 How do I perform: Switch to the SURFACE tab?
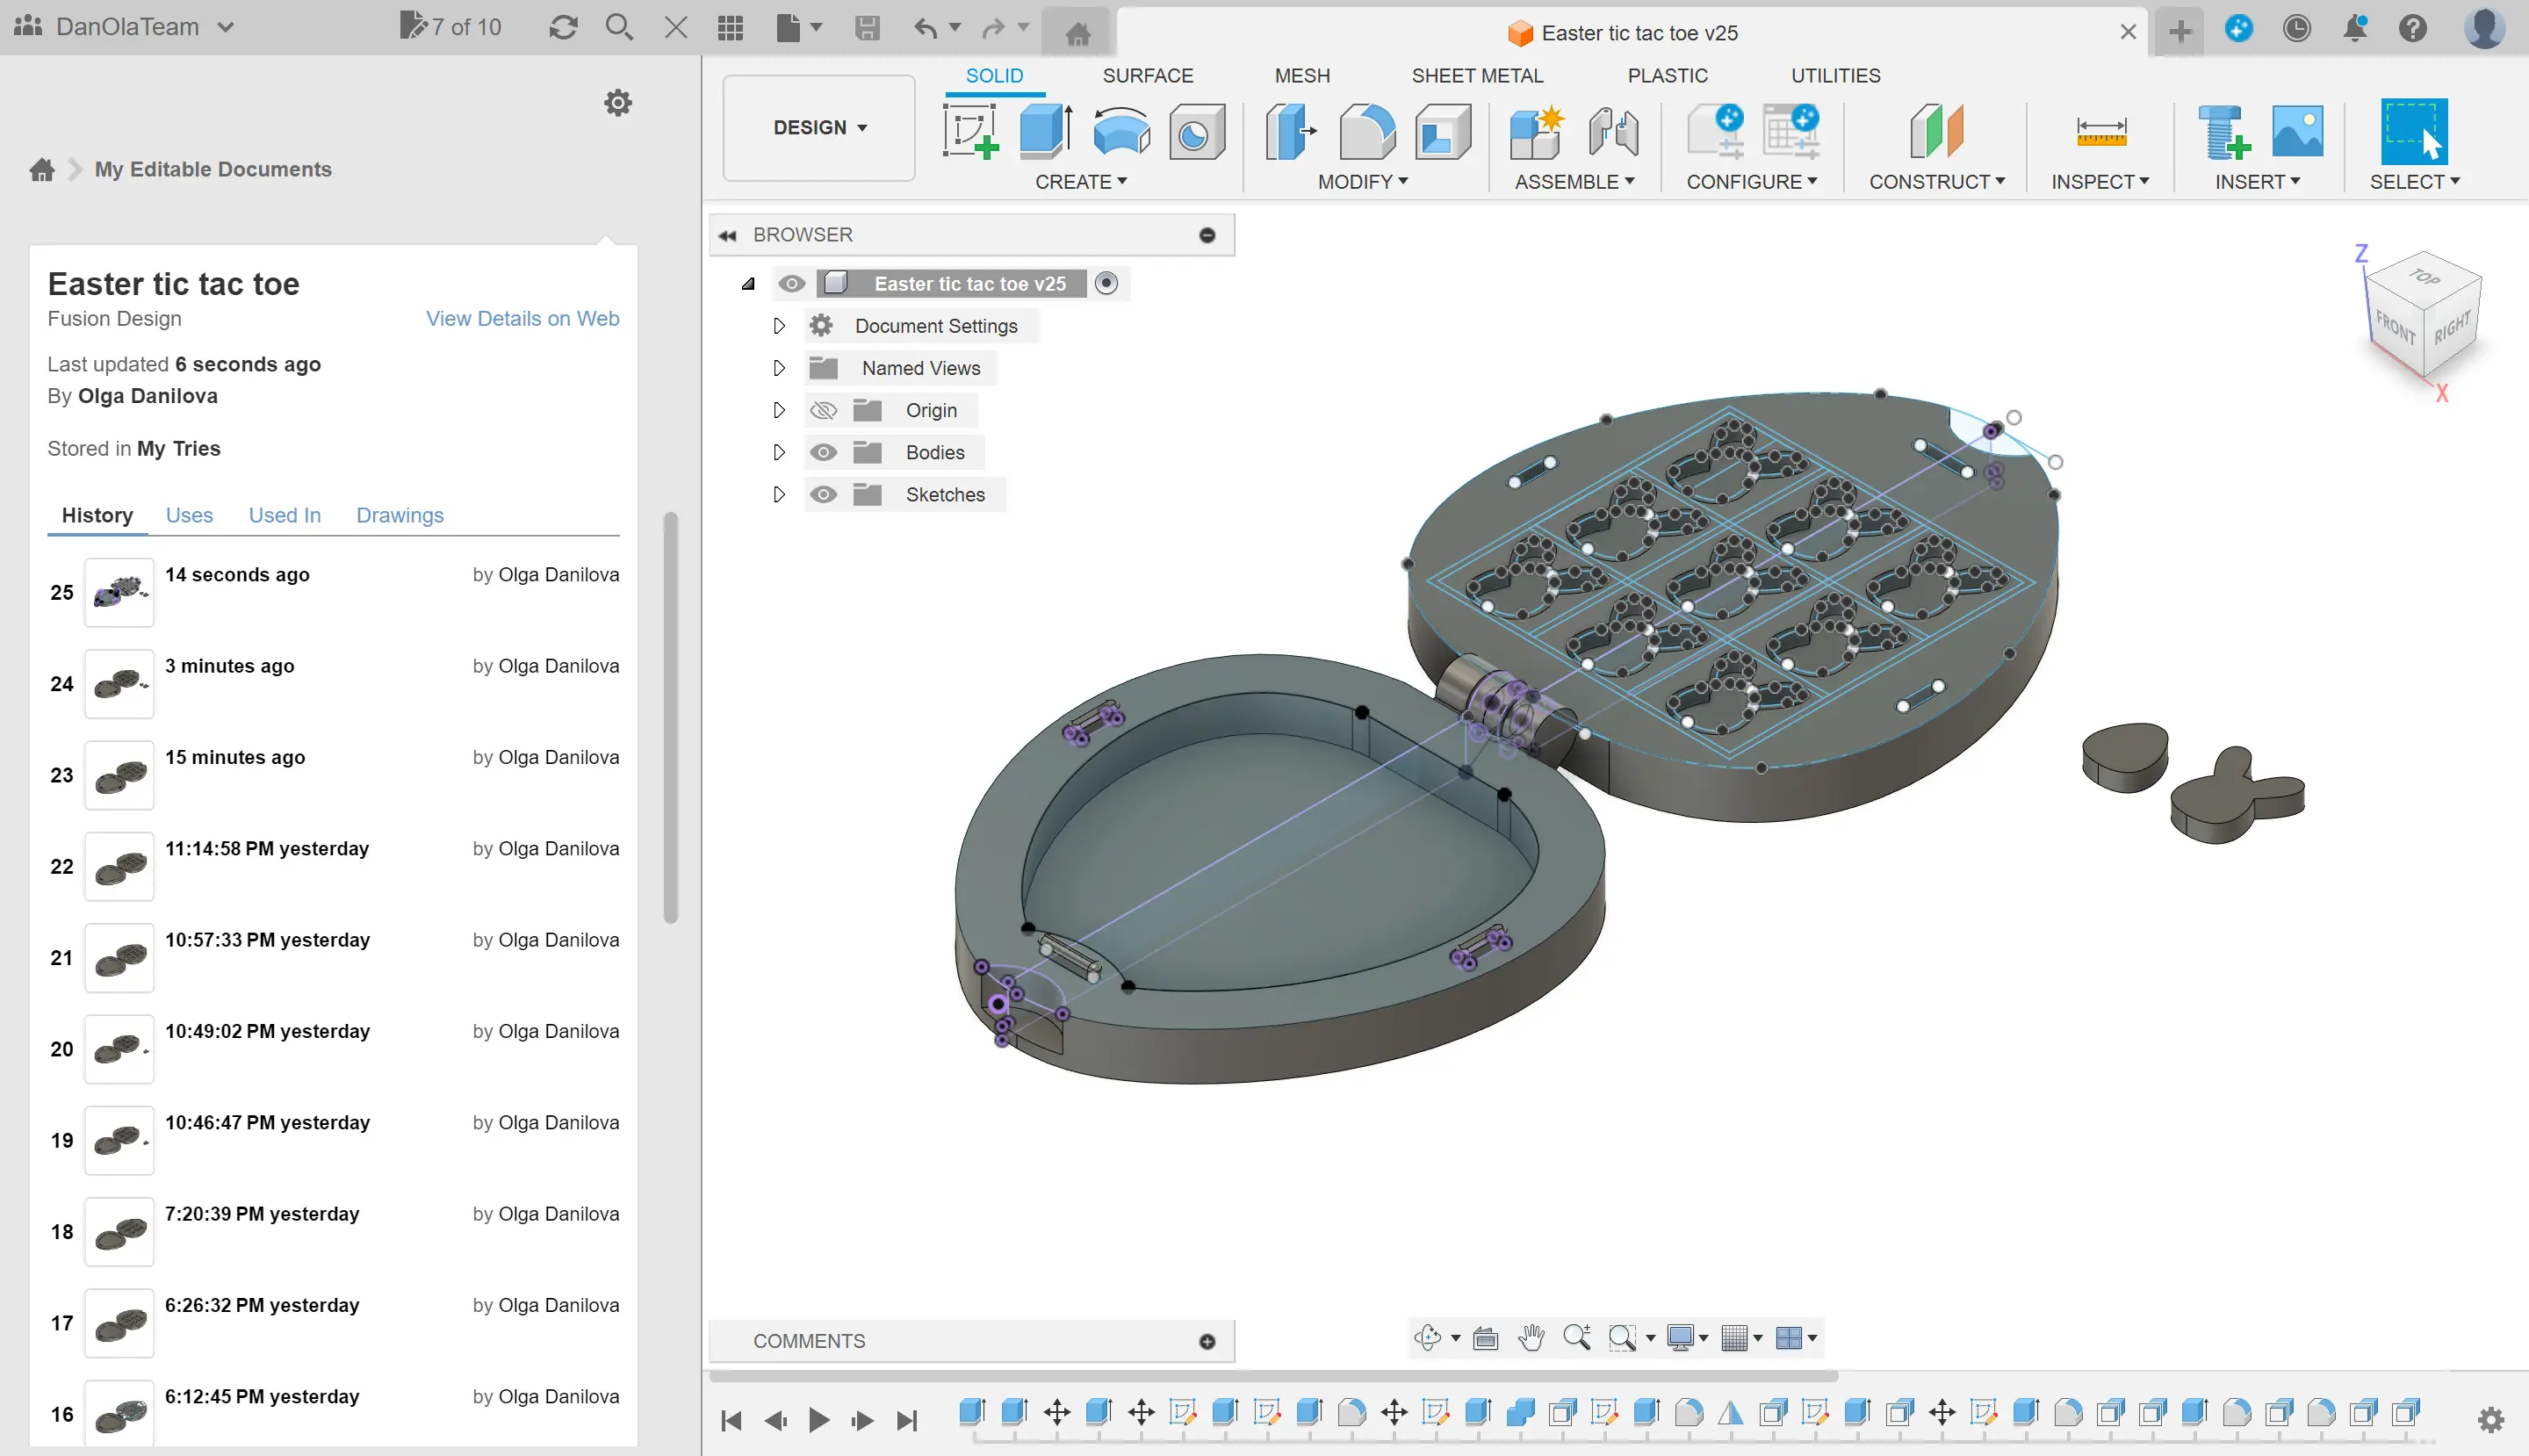(x=1147, y=76)
